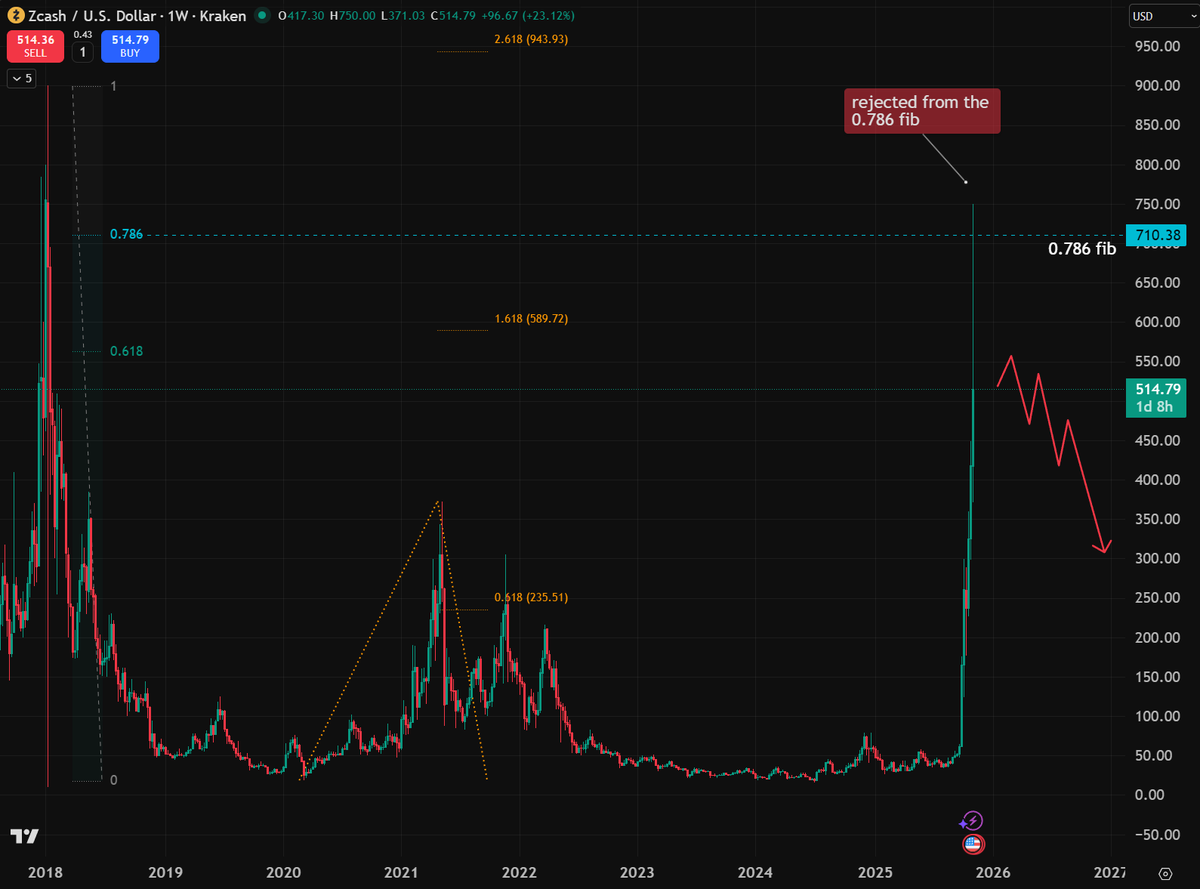Click the green 0.618 retracement level label
This screenshot has width=1200, height=889.
click(127, 351)
